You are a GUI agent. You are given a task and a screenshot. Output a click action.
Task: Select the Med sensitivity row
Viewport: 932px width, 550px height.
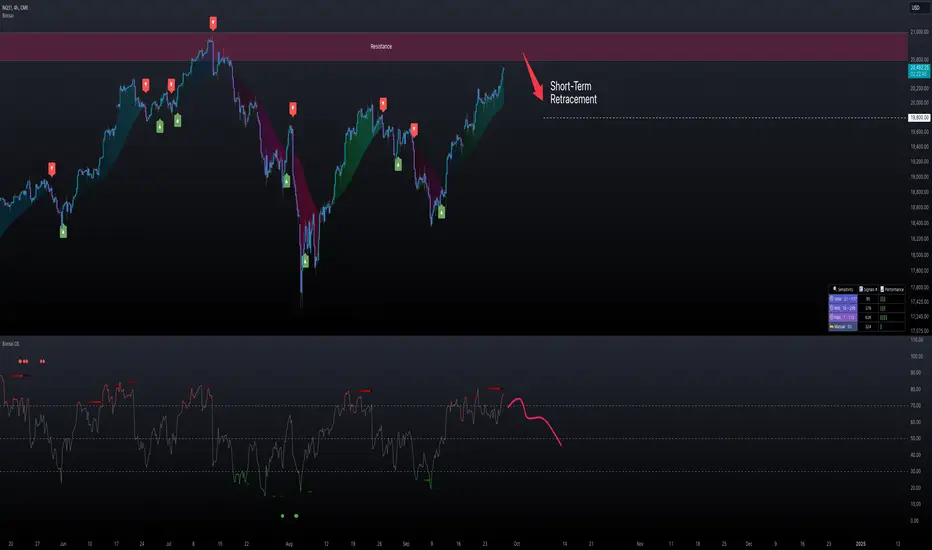click(867, 308)
